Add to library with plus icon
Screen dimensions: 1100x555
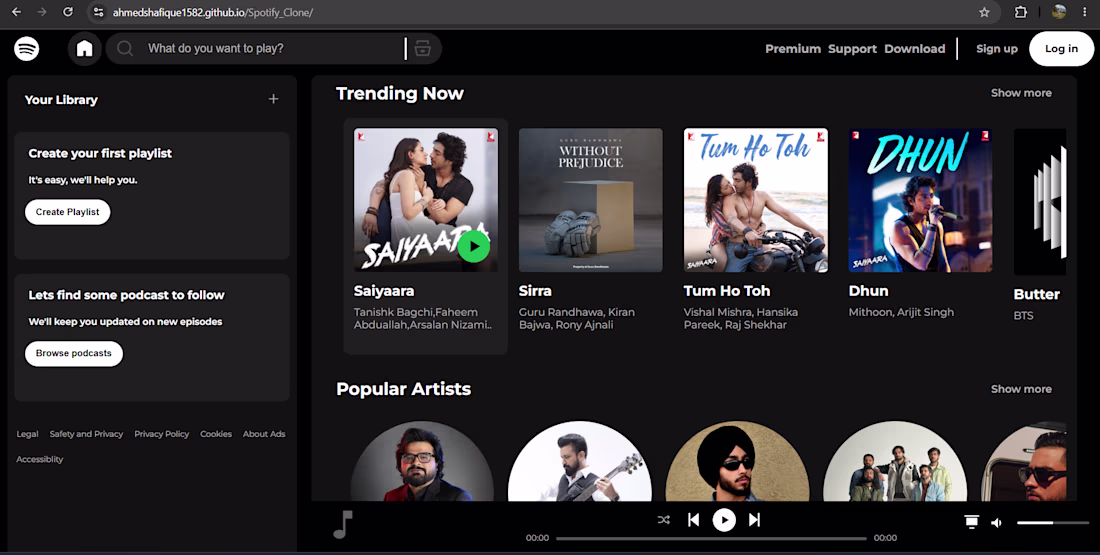[274, 99]
